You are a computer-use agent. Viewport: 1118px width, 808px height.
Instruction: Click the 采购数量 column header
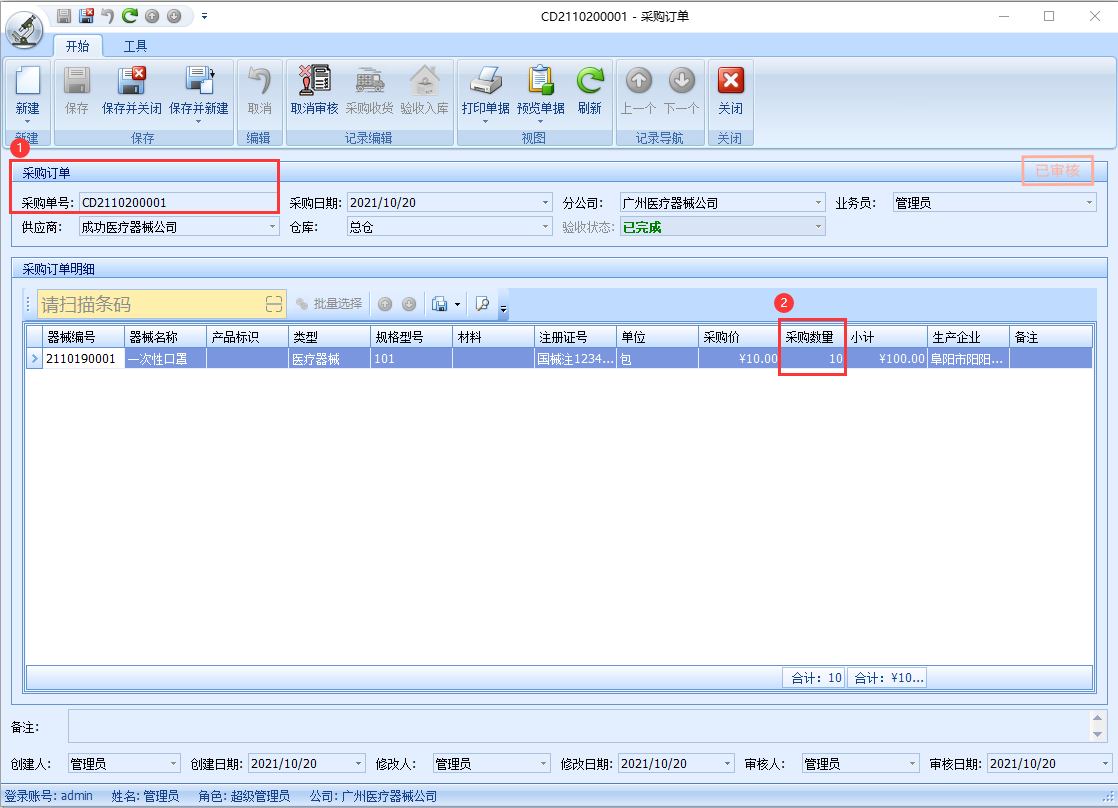812,337
